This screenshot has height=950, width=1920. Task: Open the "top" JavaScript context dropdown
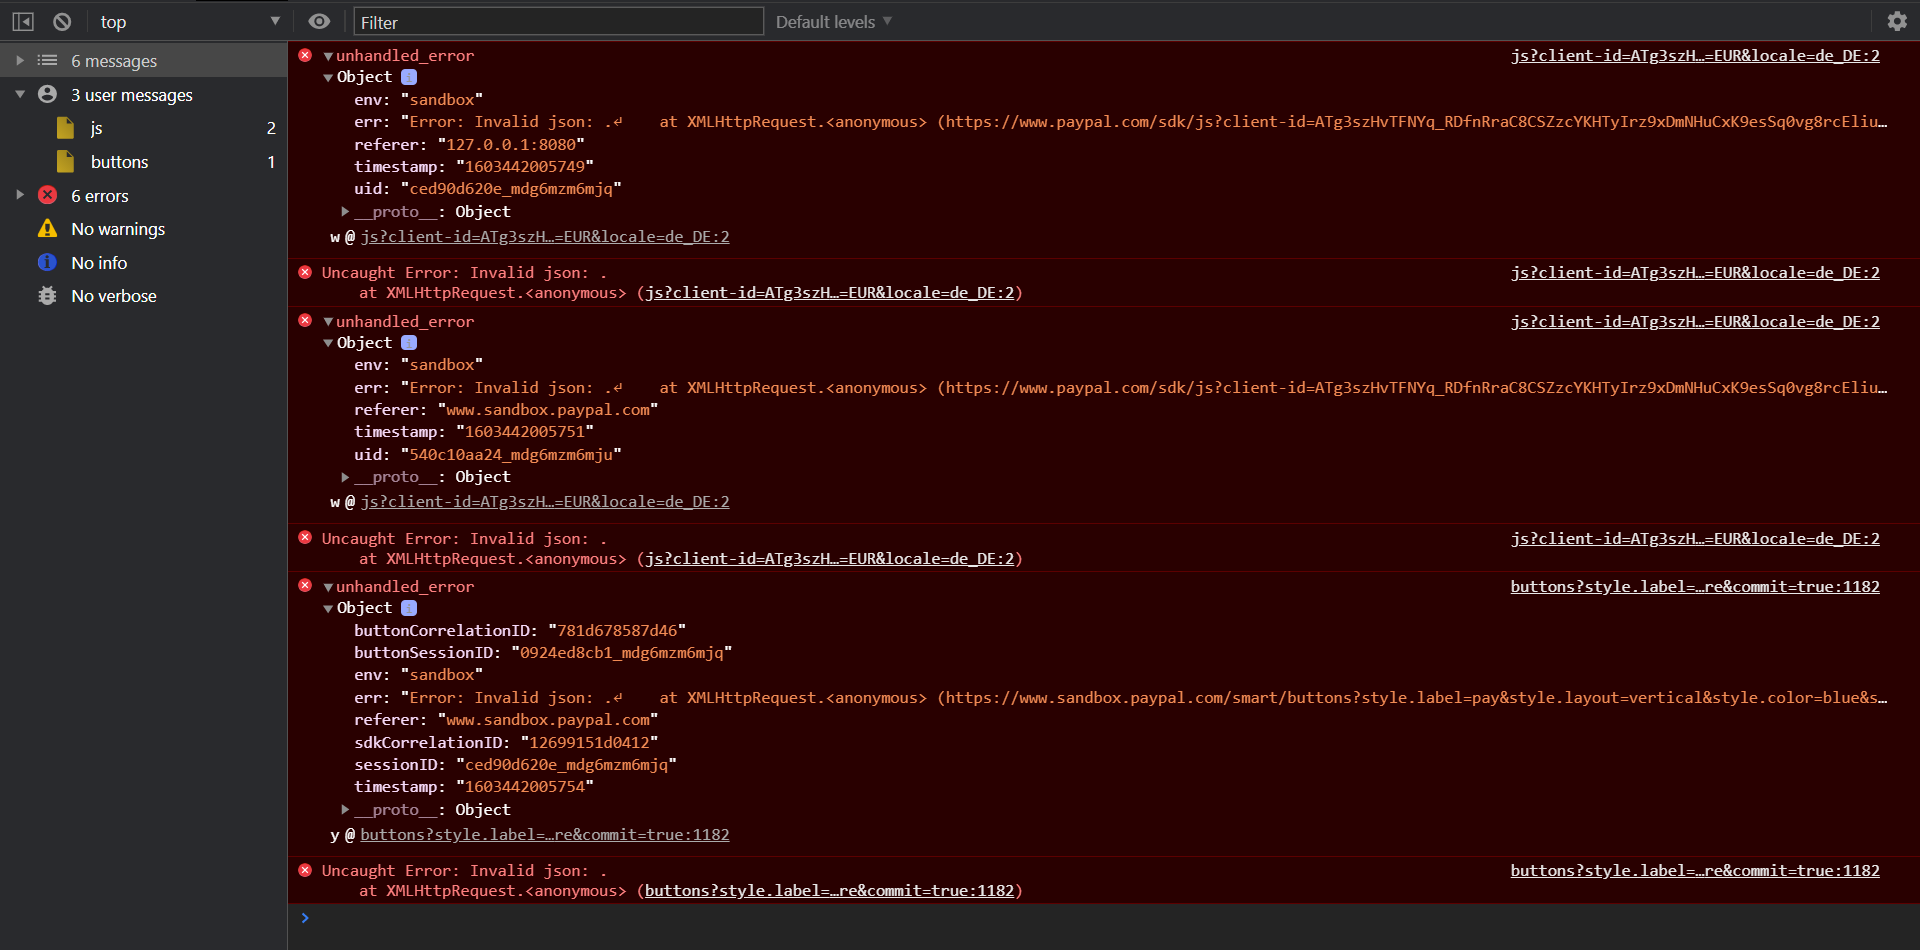pos(190,21)
